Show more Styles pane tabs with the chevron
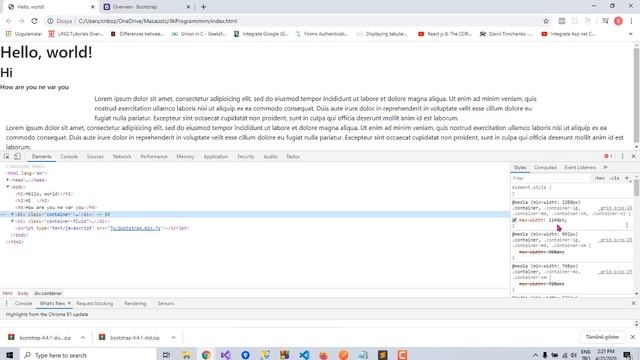 tap(605, 167)
